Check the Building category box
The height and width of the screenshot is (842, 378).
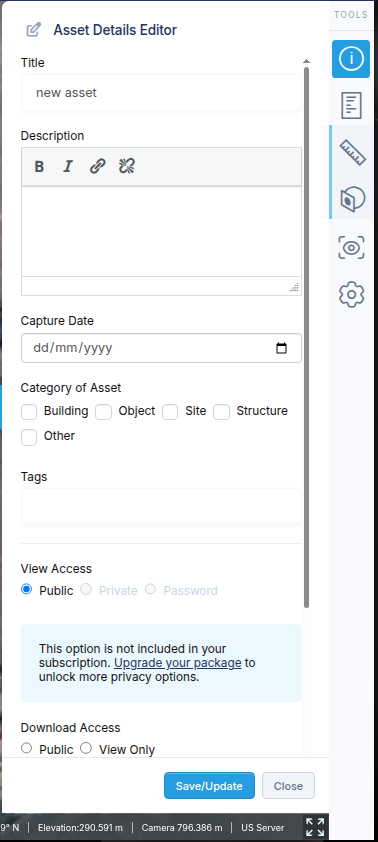(29, 412)
